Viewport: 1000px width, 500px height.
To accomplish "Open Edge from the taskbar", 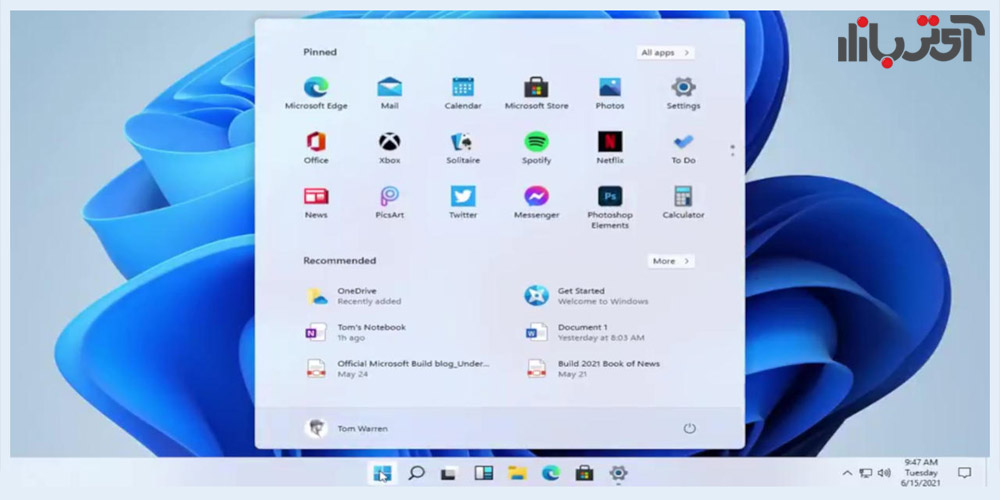I will tap(551, 473).
